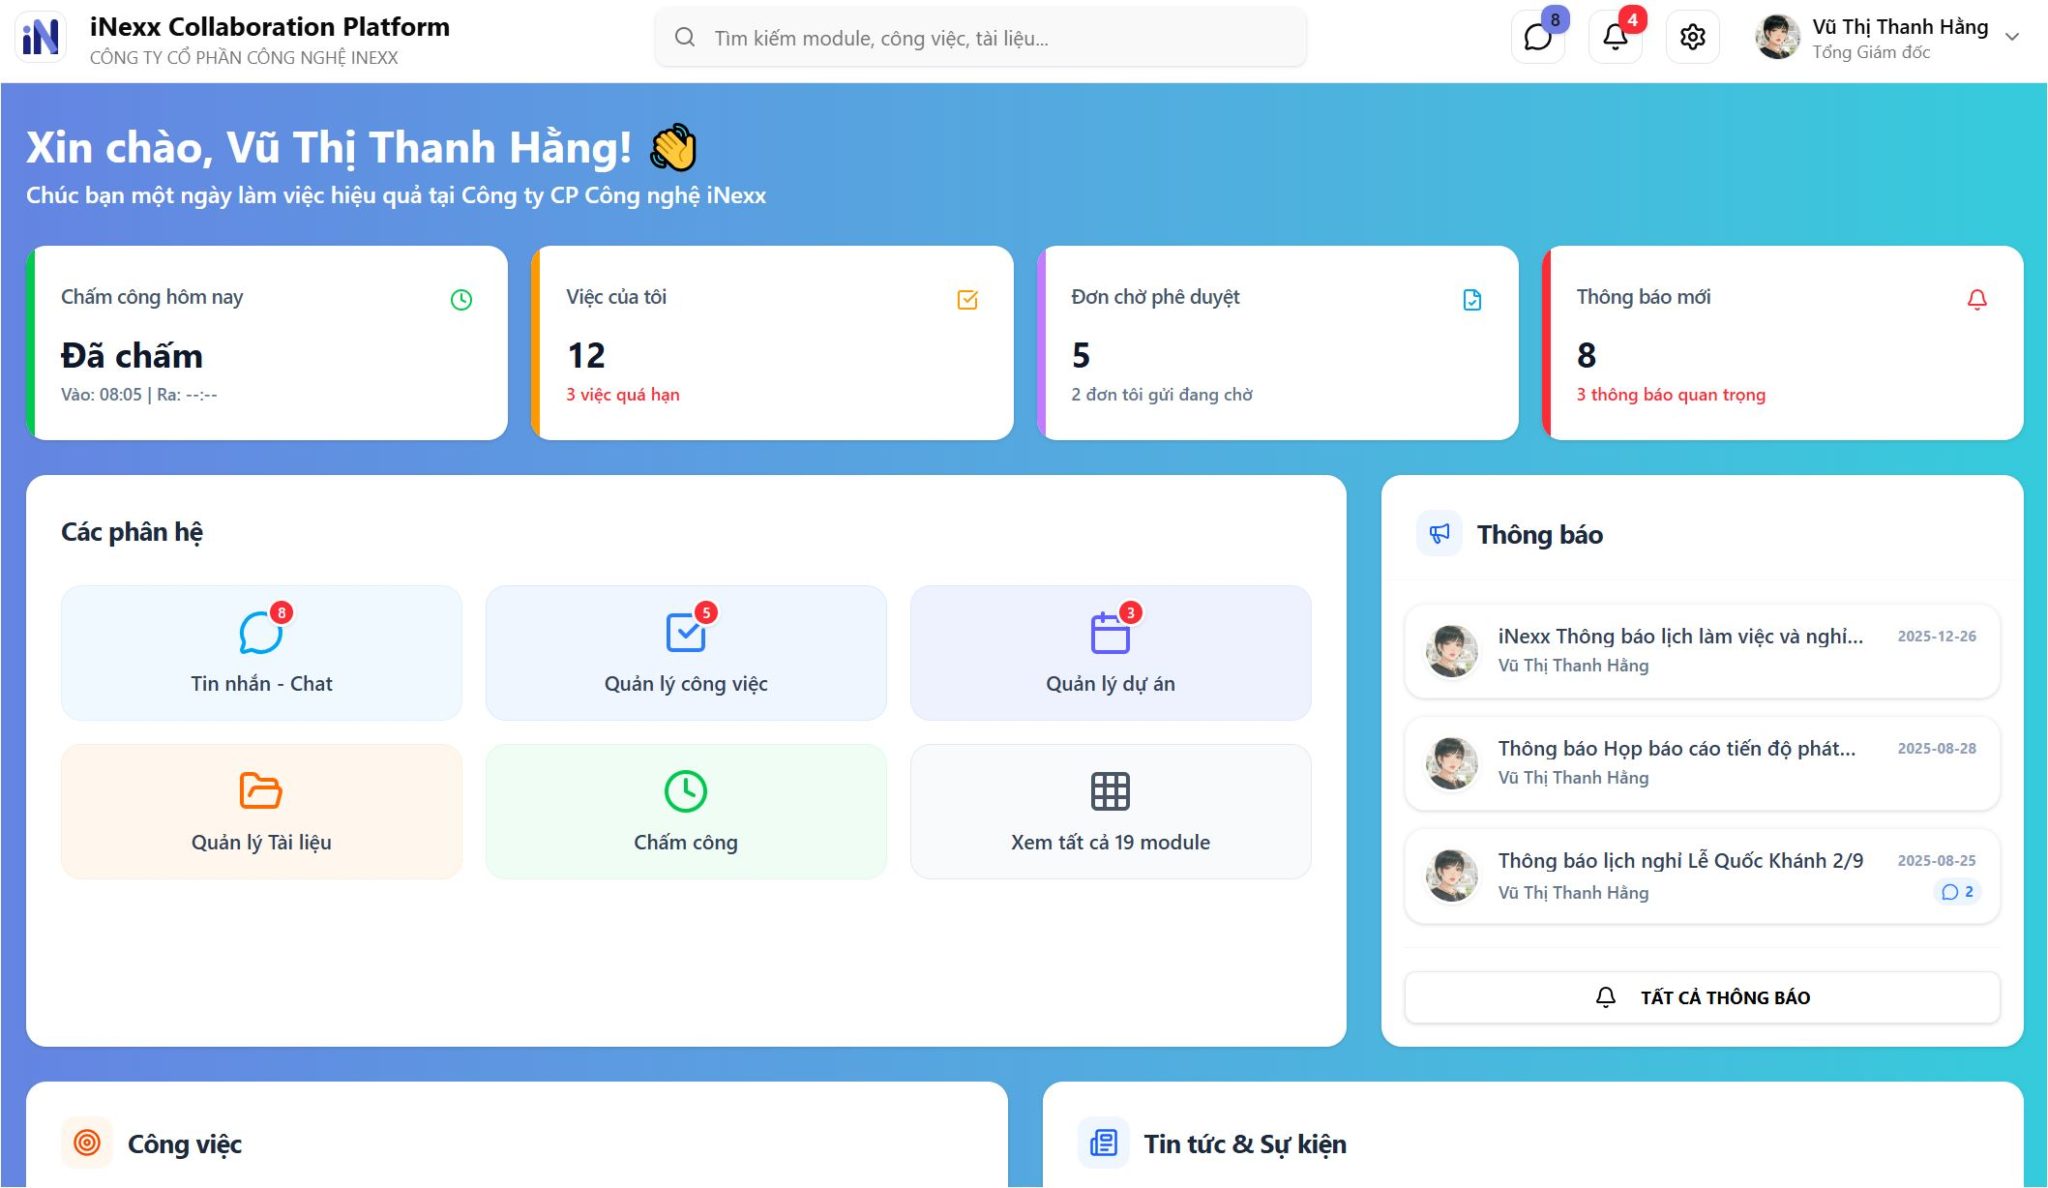This screenshot has width=2048, height=1188.
Task: Click Vũ Thị Thanh Hằng profile avatar
Action: pyautogui.click(x=1777, y=38)
